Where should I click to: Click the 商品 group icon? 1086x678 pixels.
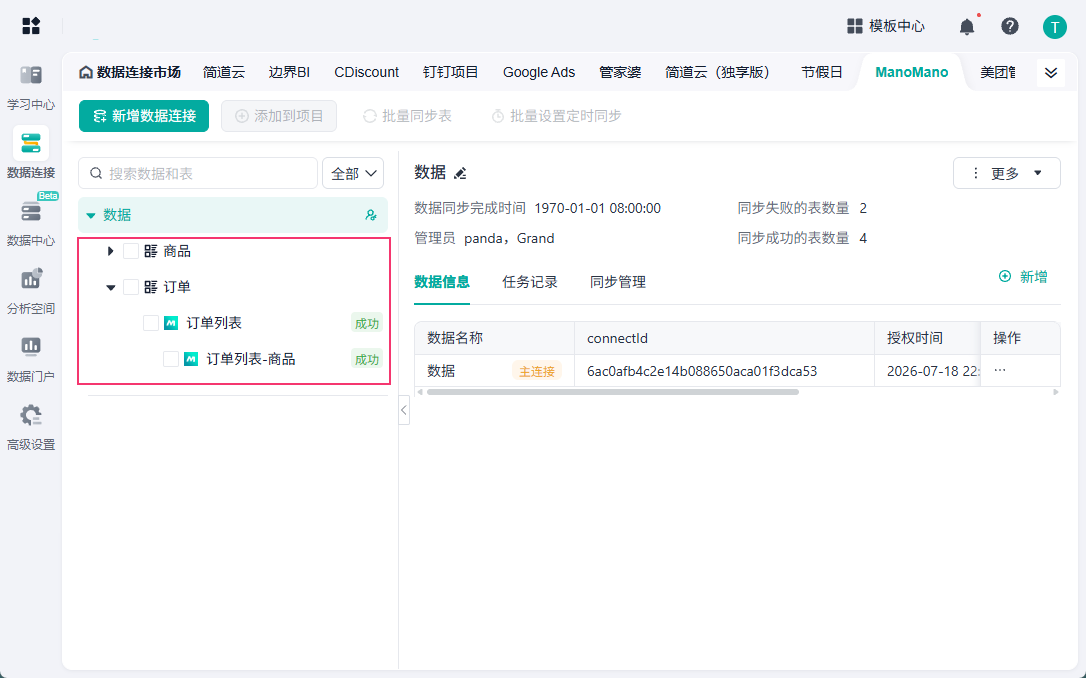150,251
